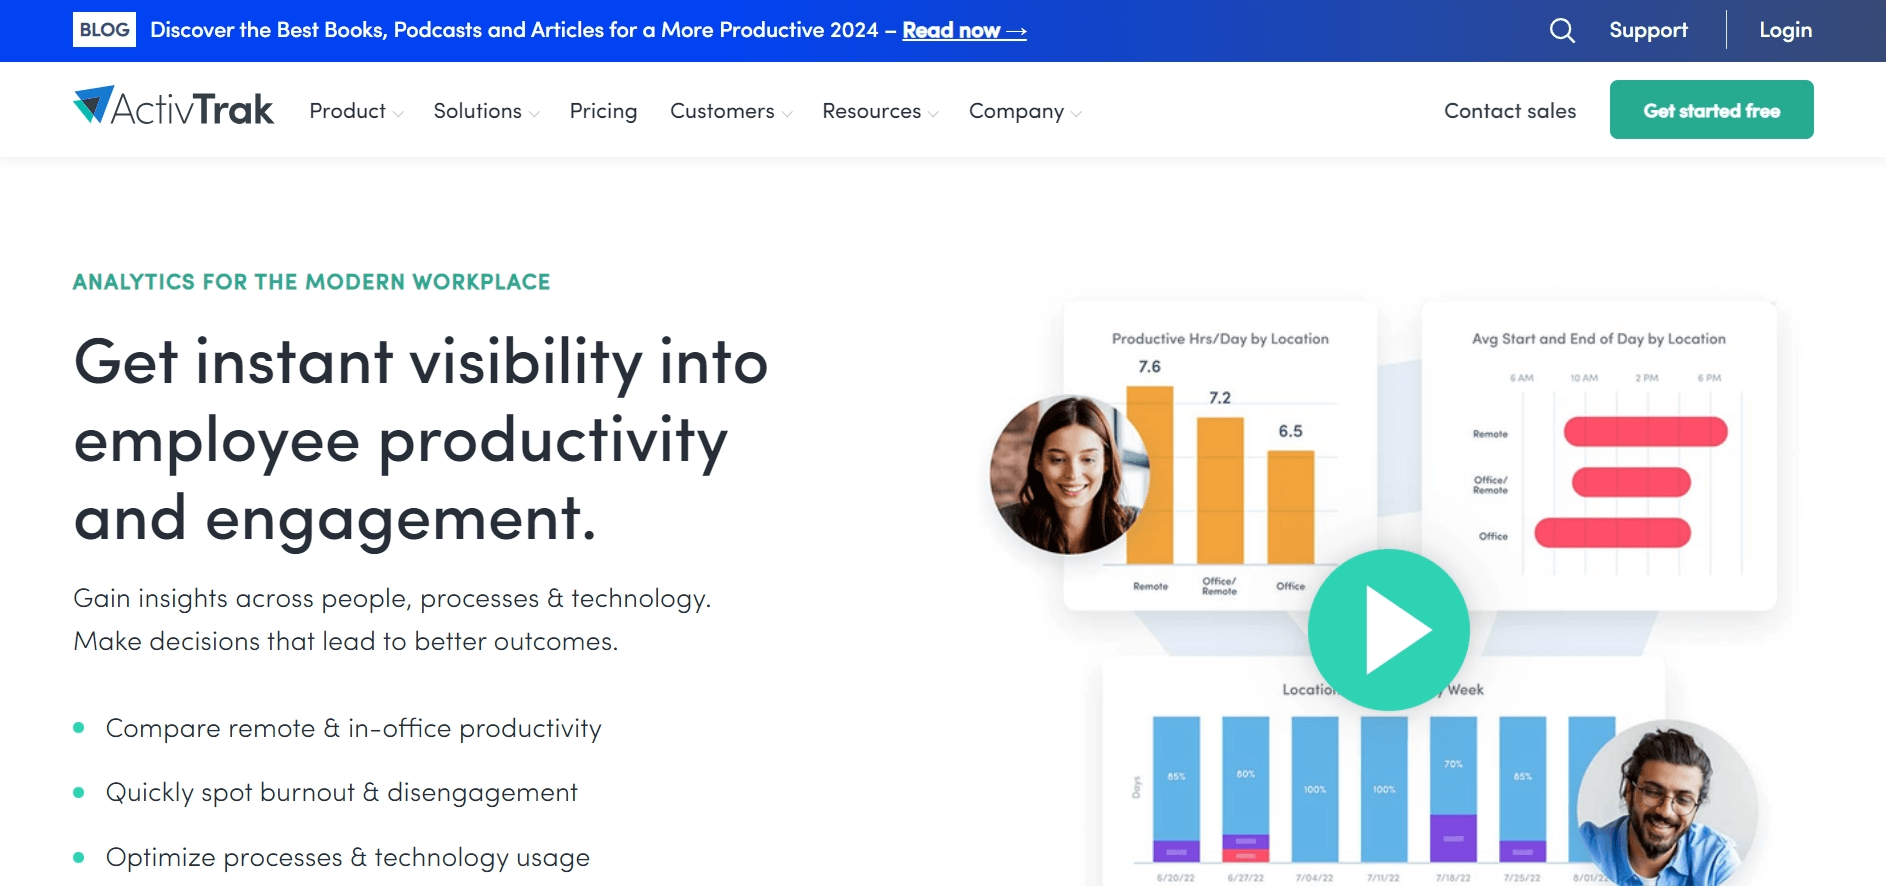Click the ActivTrak logo
The image size is (1886, 886).
click(x=173, y=107)
